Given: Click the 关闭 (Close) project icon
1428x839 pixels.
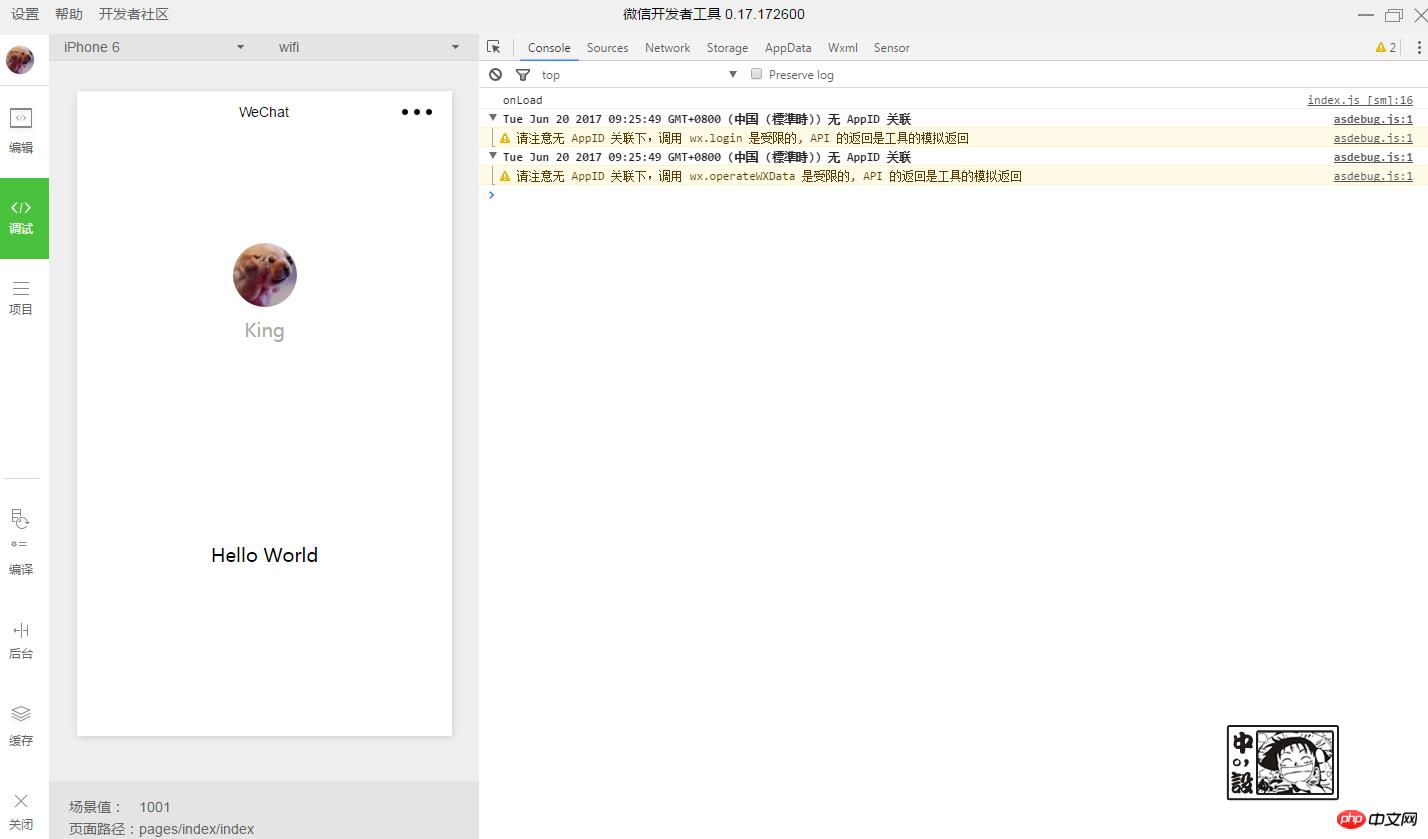Looking at the screenshot, I should point(21,810).
